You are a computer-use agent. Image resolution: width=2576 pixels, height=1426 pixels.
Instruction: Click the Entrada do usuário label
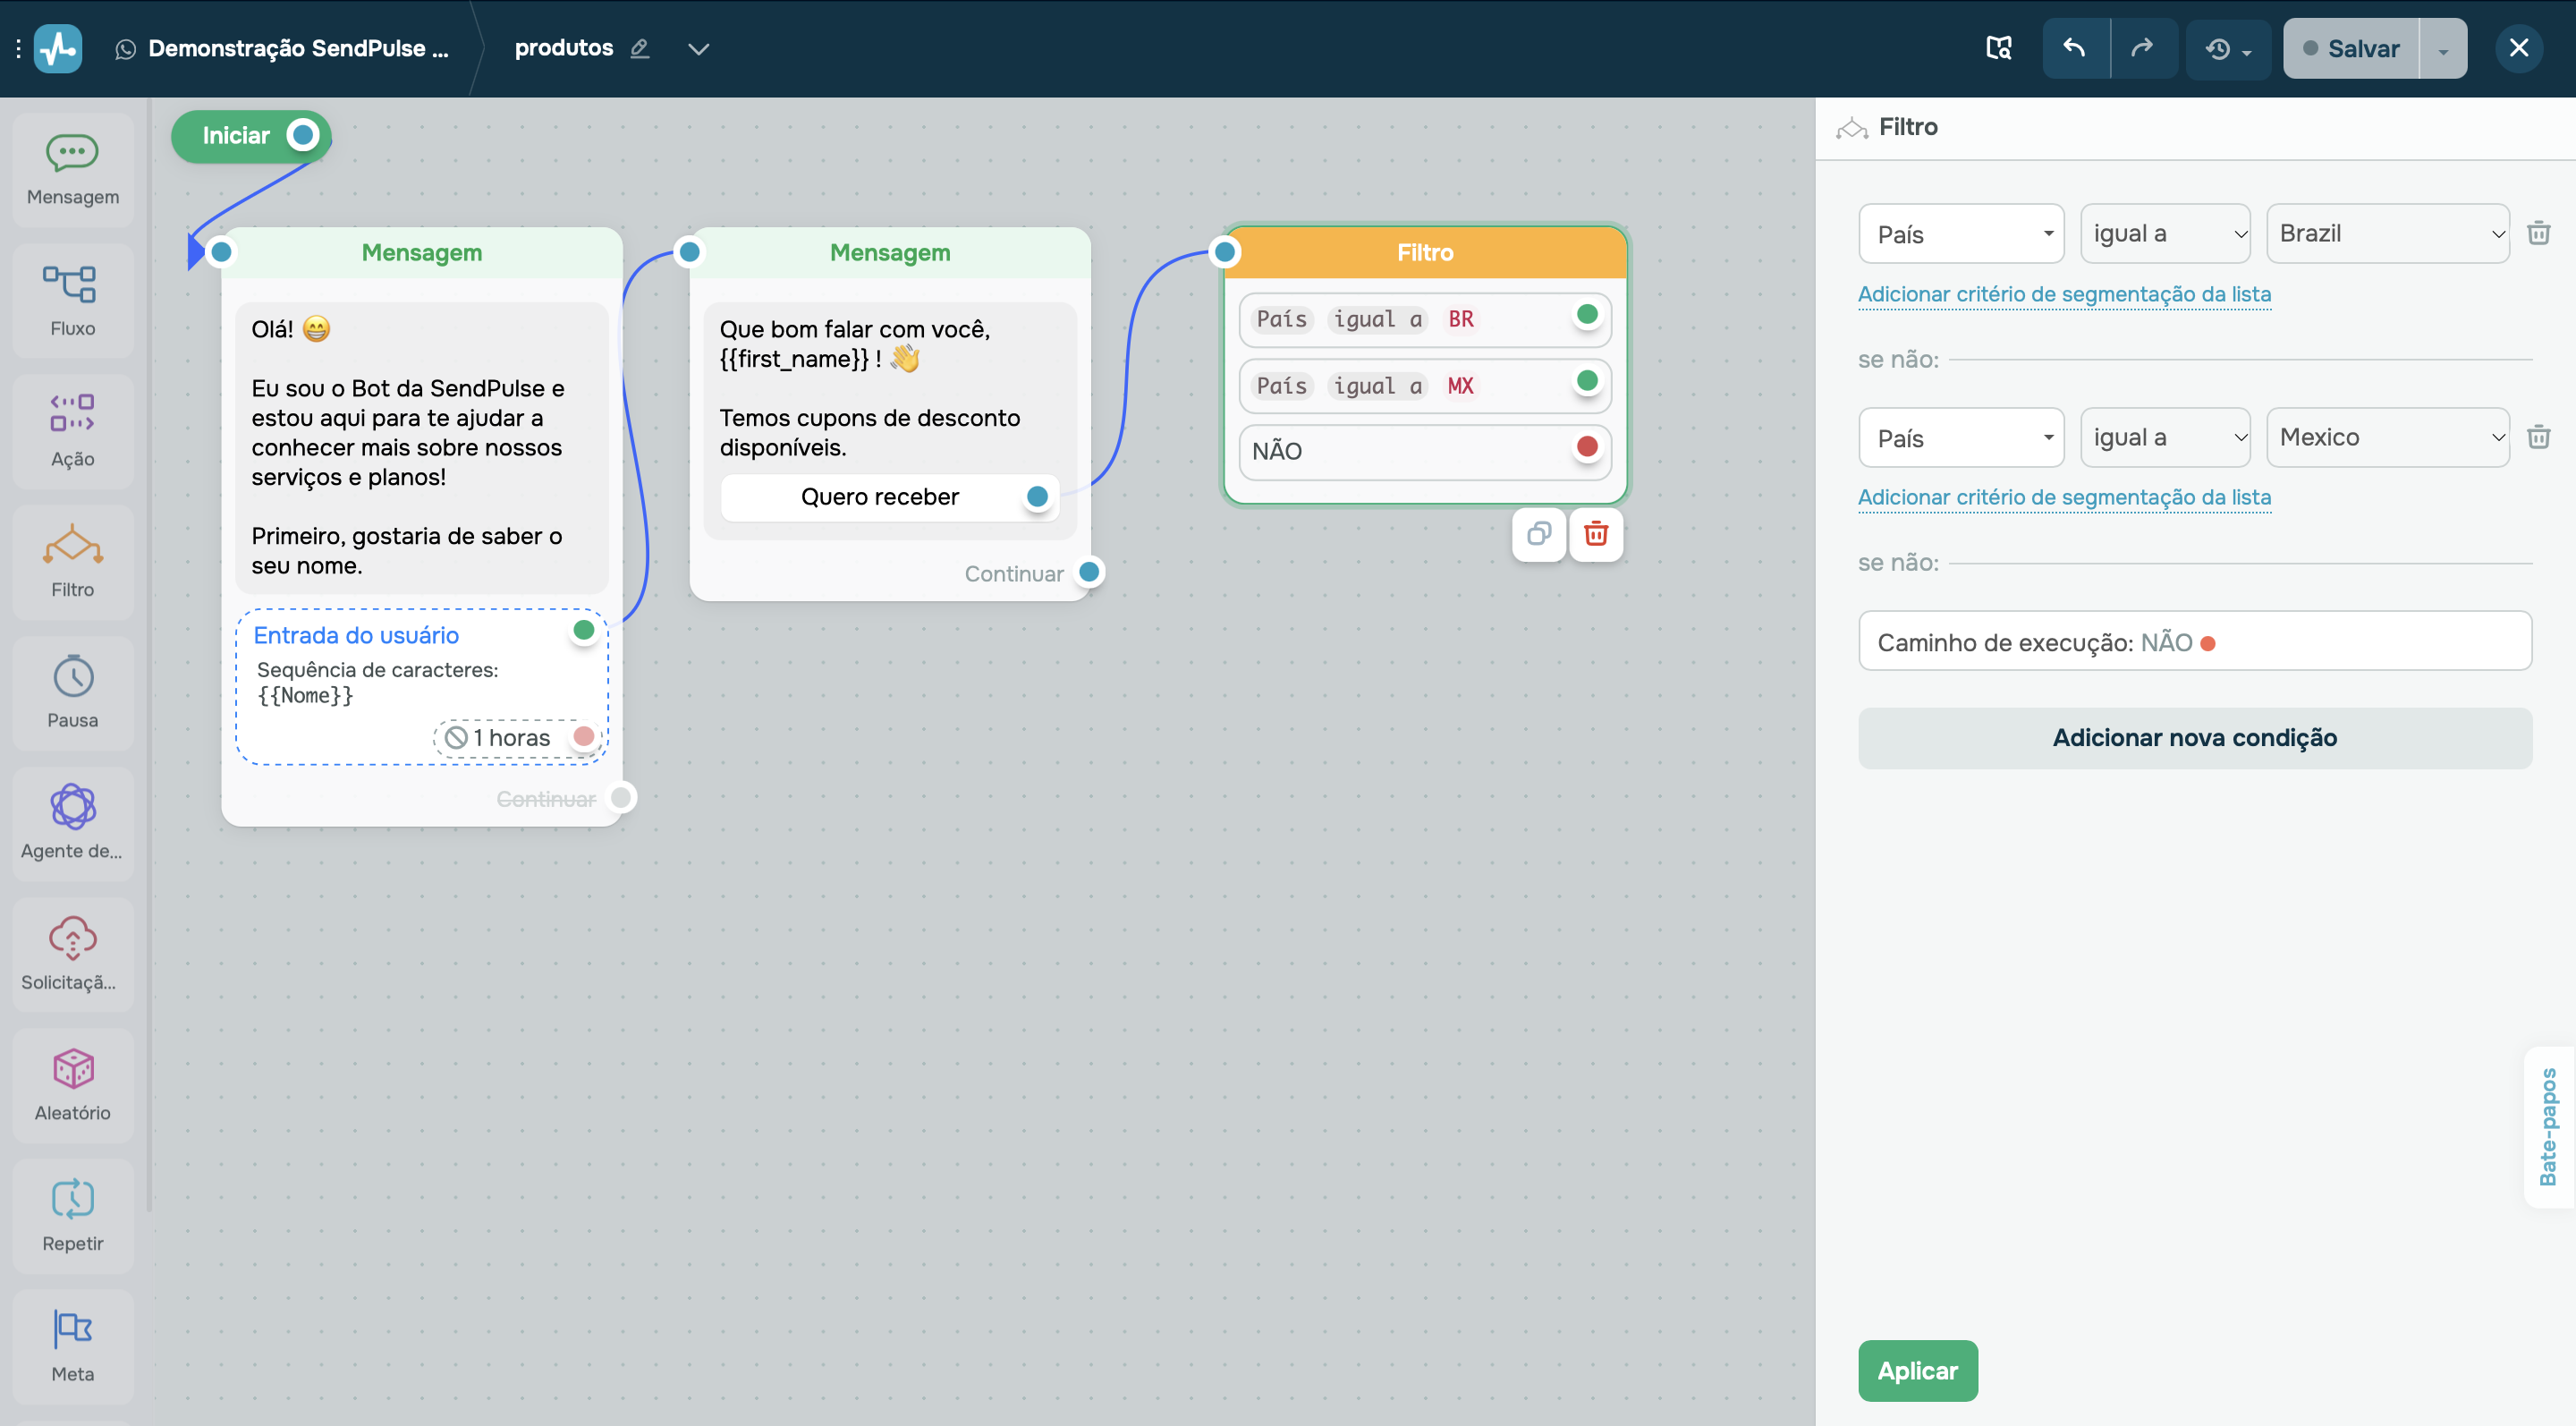coord(356,635)
